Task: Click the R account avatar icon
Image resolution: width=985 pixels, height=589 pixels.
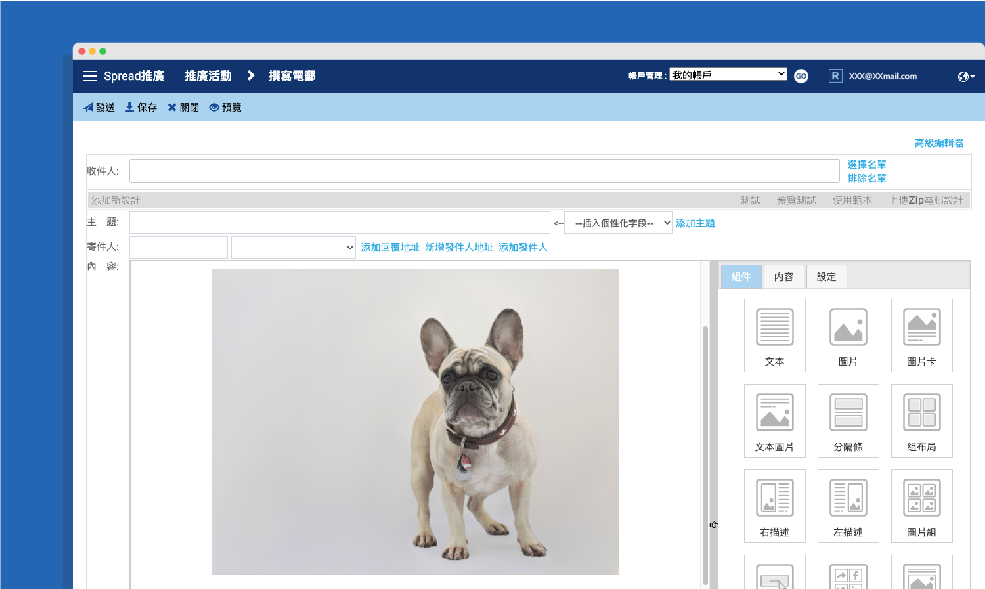Action: tap(835, 76)
